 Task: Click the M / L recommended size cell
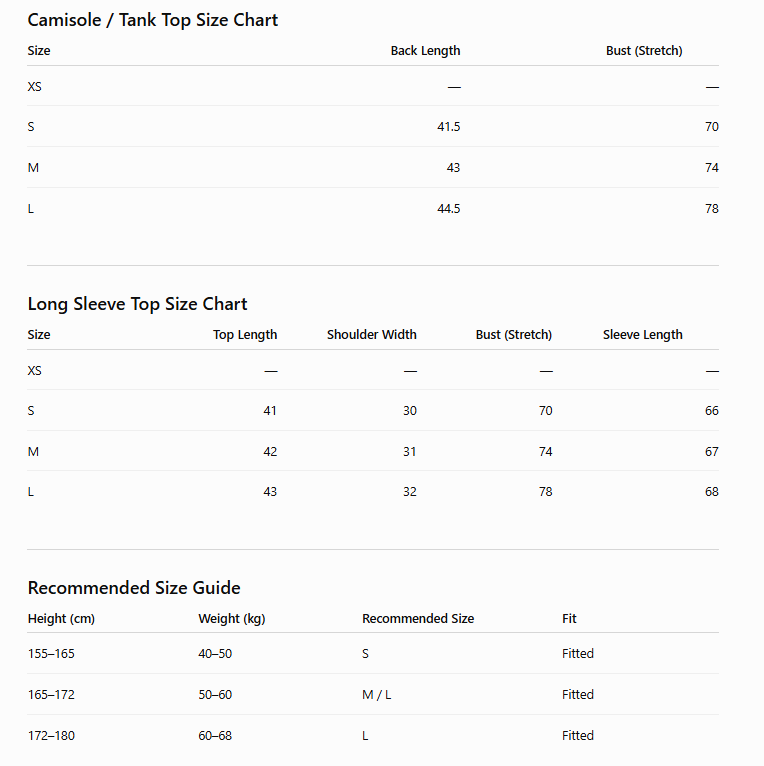click(x=376, y=695)
